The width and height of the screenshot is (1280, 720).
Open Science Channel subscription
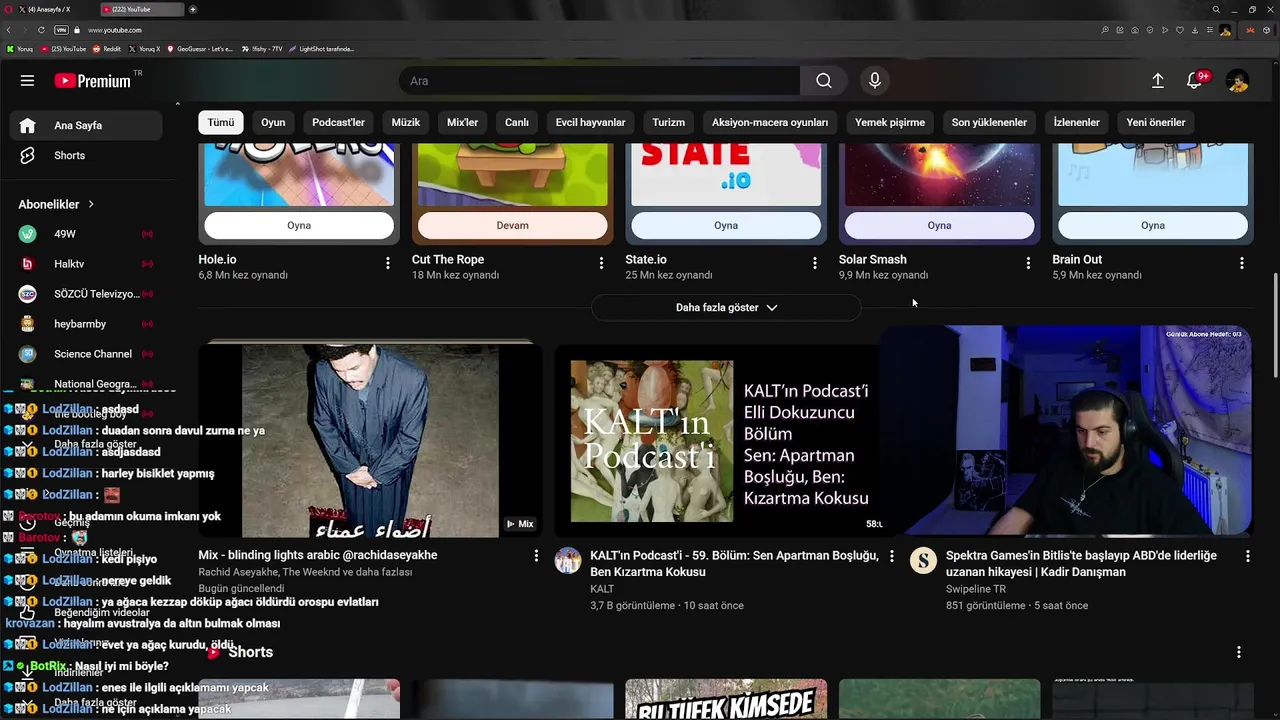point(86,354)
